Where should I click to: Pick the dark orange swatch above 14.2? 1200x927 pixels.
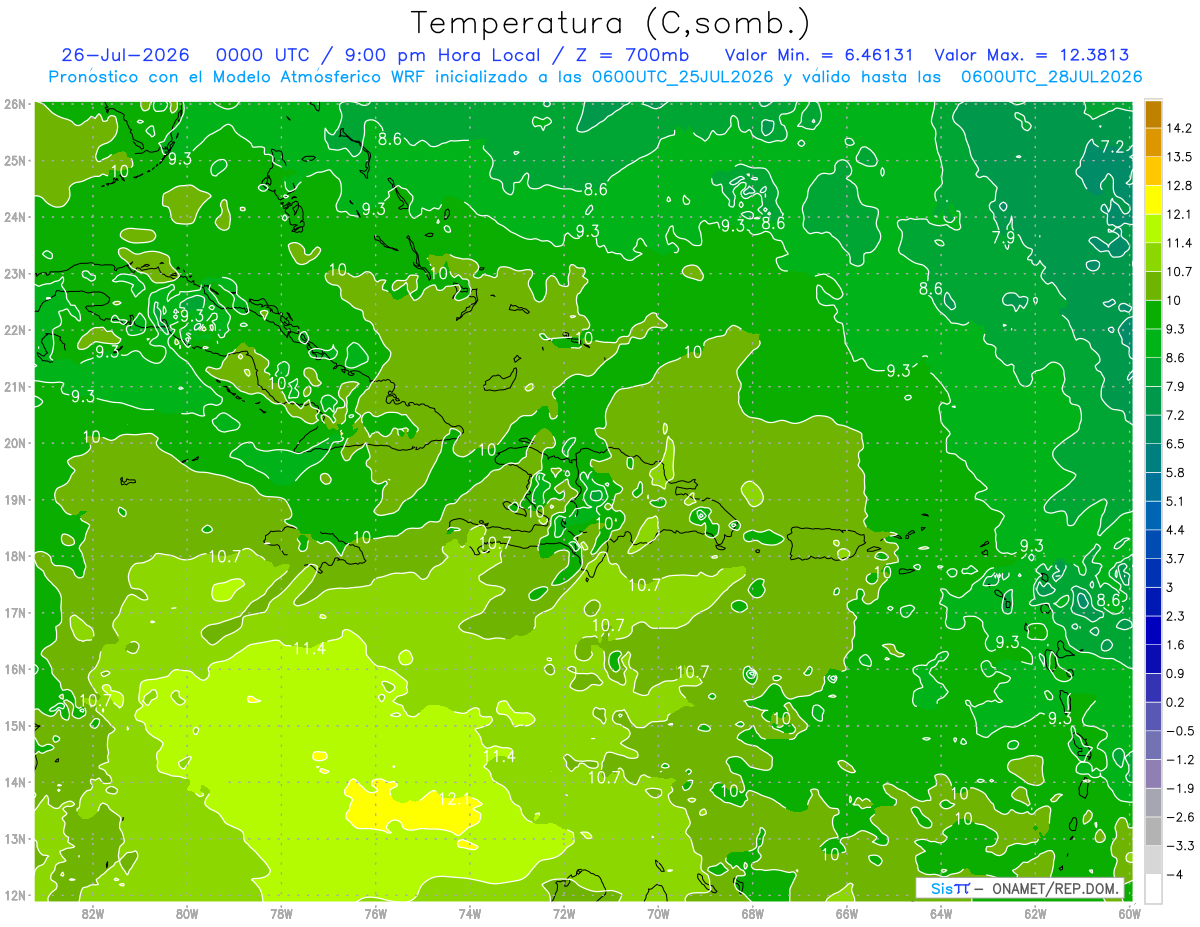click(1153, 115)
